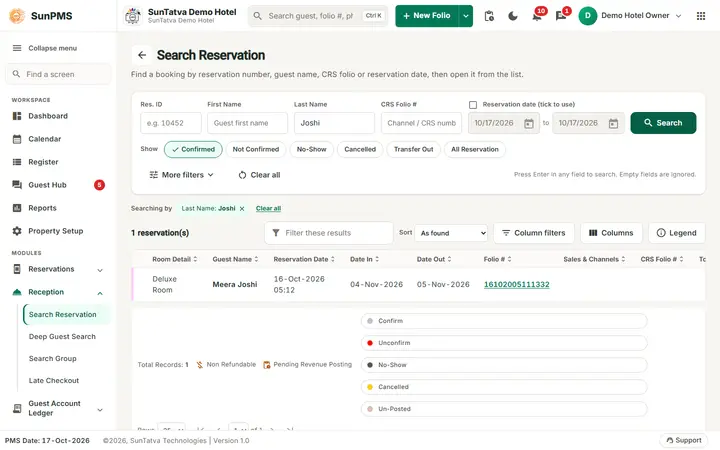This screenshot has width=720, height=450.
Task: Click the First Name input field
Action: tap(248, 123)
